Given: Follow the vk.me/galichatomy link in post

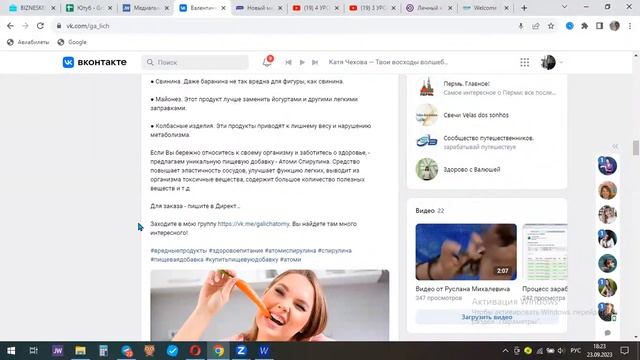Looking at the screenshot, I should tap(253, 224).
